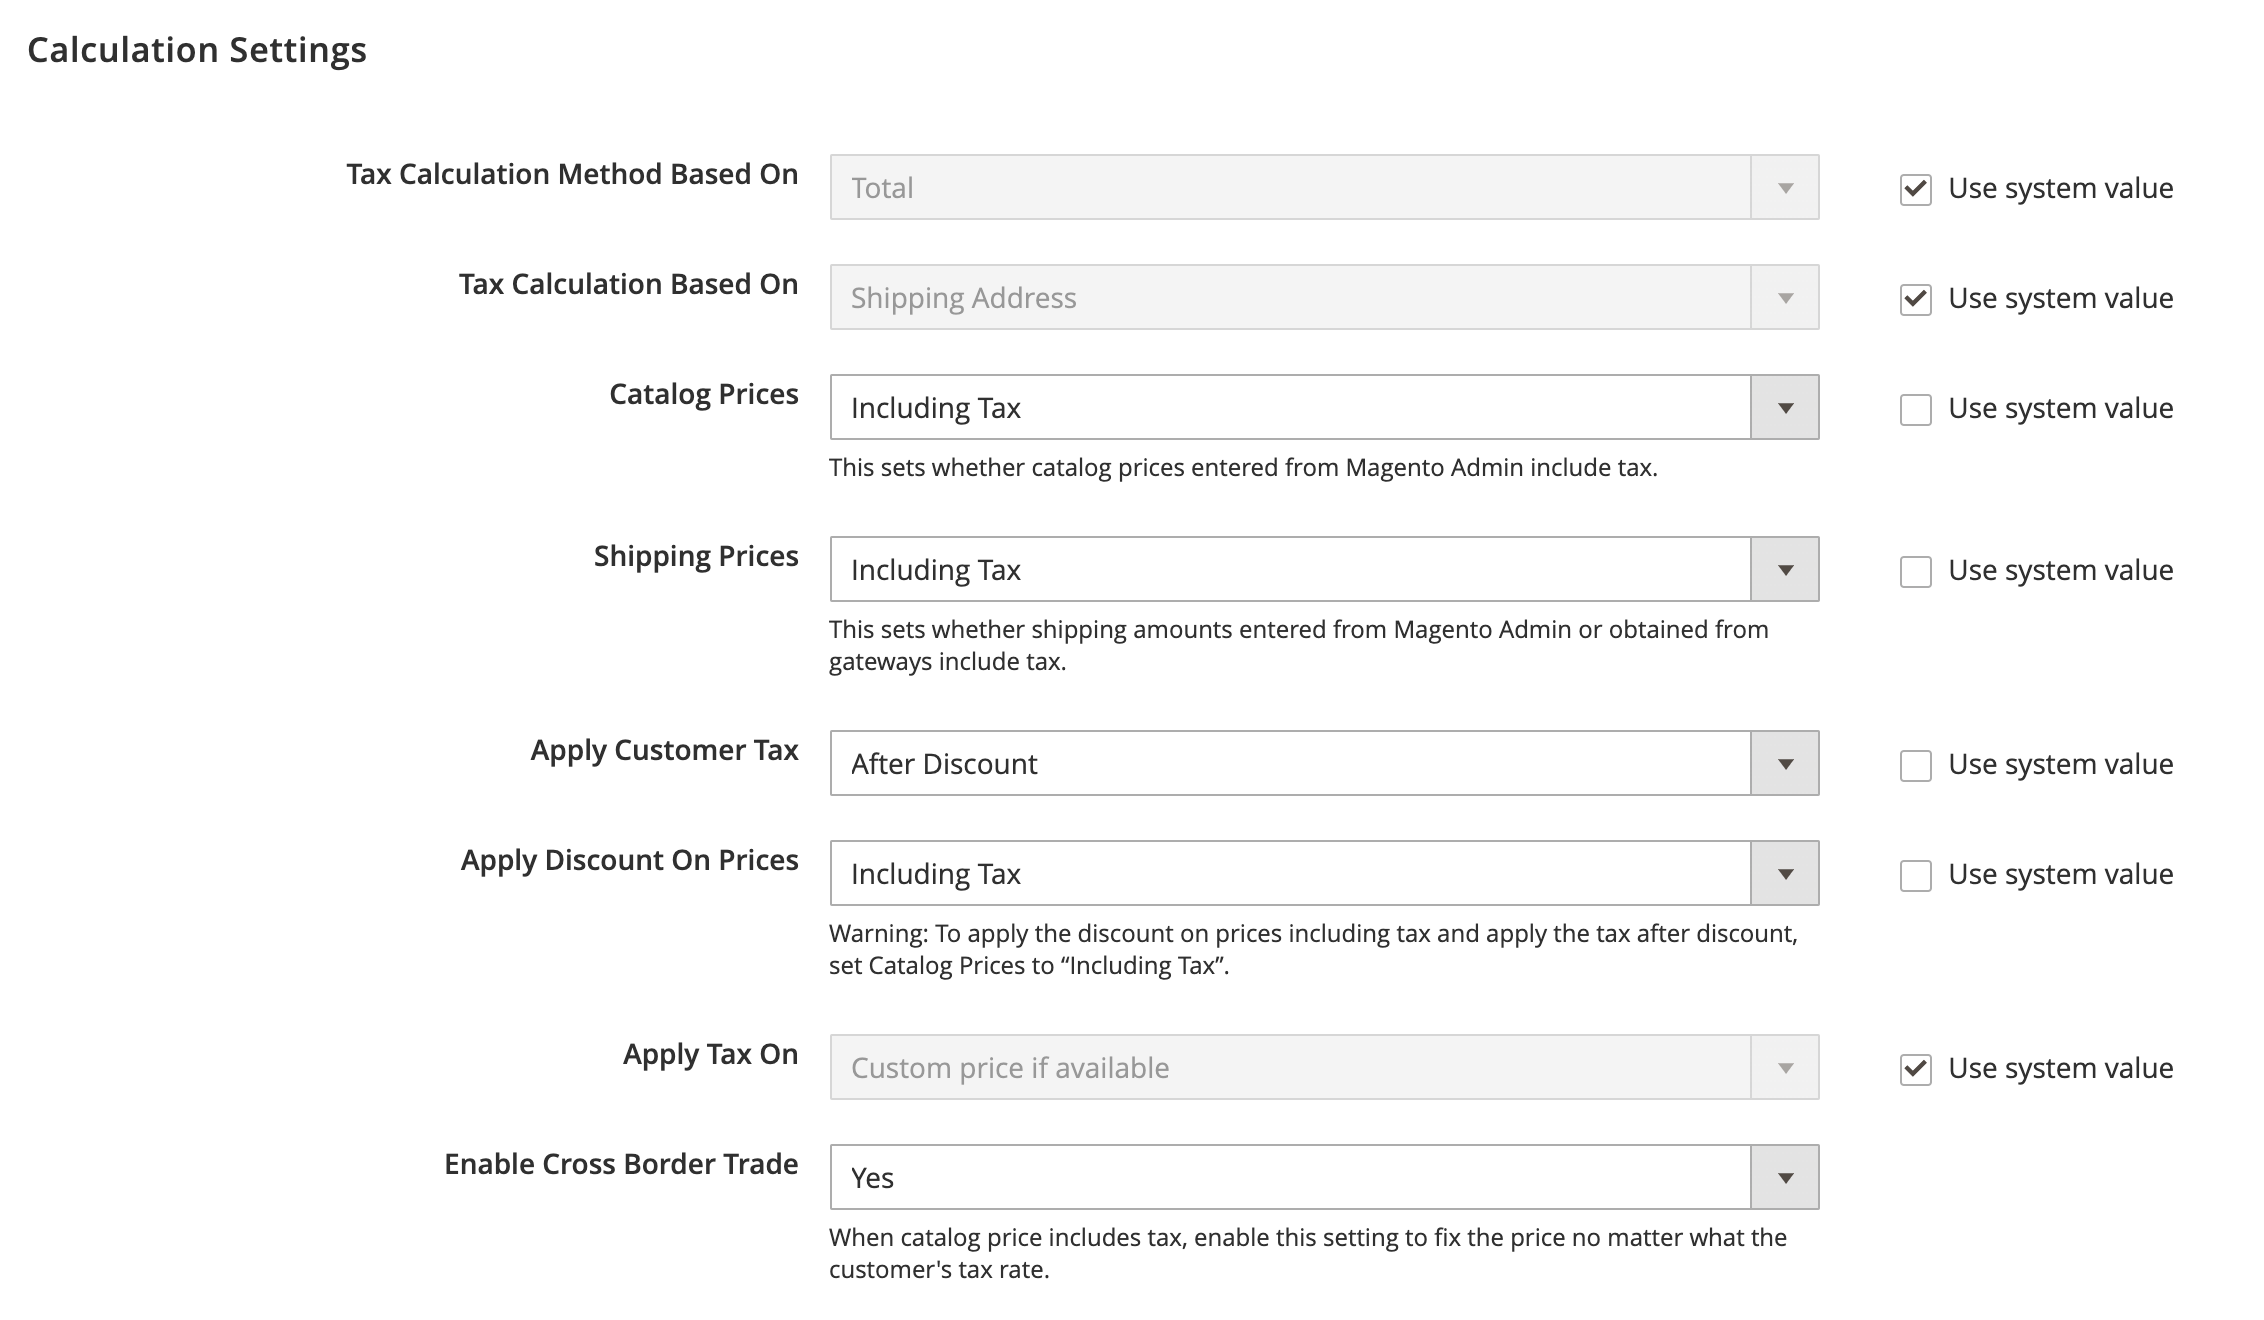Enable Use system value for Shipping Prices
The height and width of the screenshot is (1320, 2264).
click(1916, 572)
